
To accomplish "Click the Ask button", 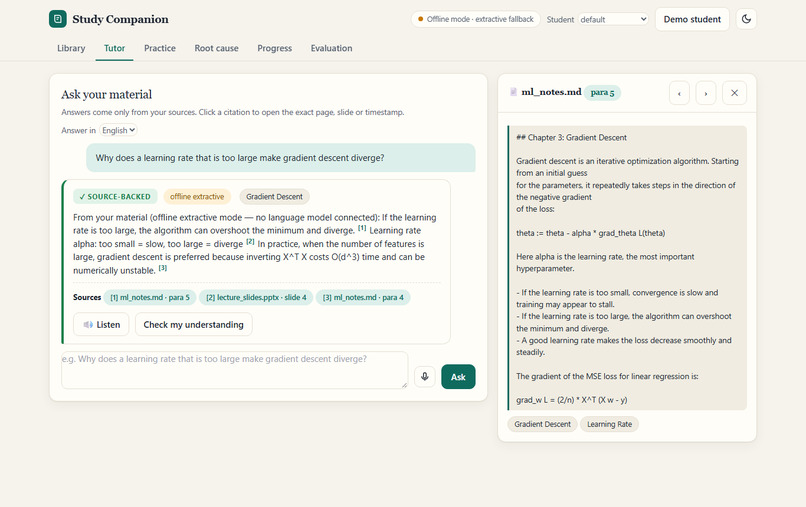I will click(458, 377).
